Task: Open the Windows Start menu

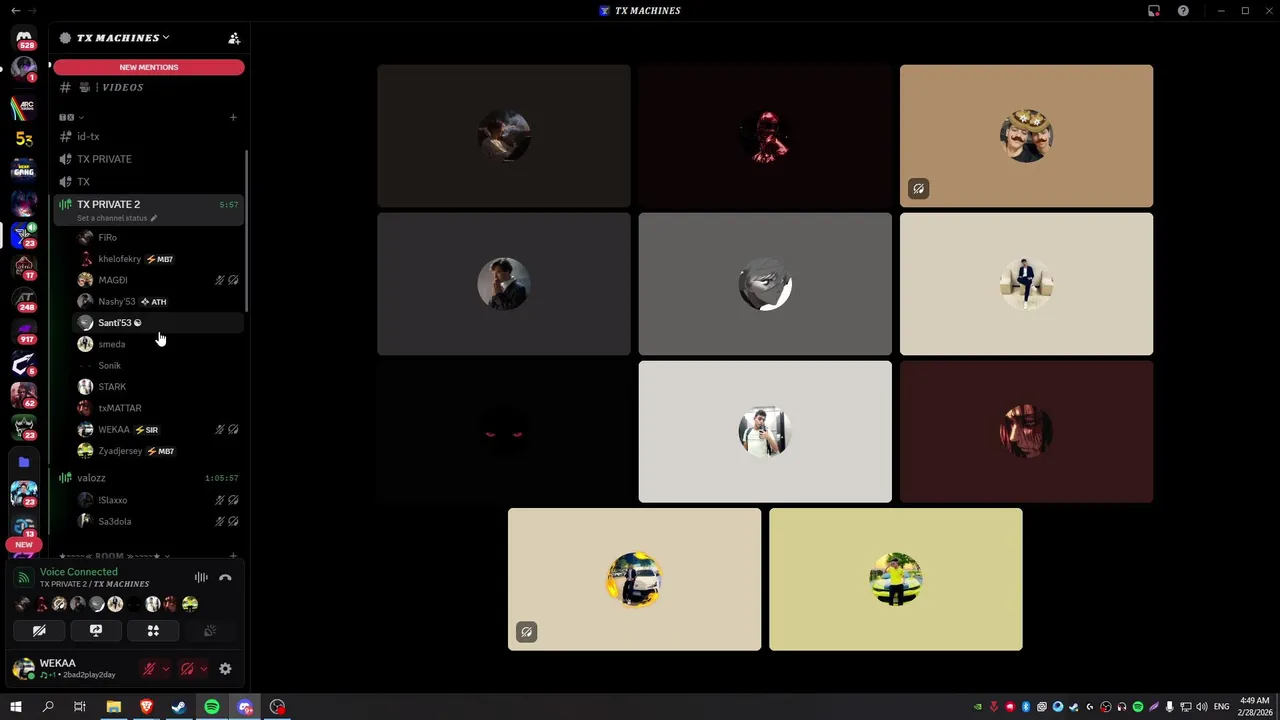Action: pyautogui.click(x=15, y=707)
